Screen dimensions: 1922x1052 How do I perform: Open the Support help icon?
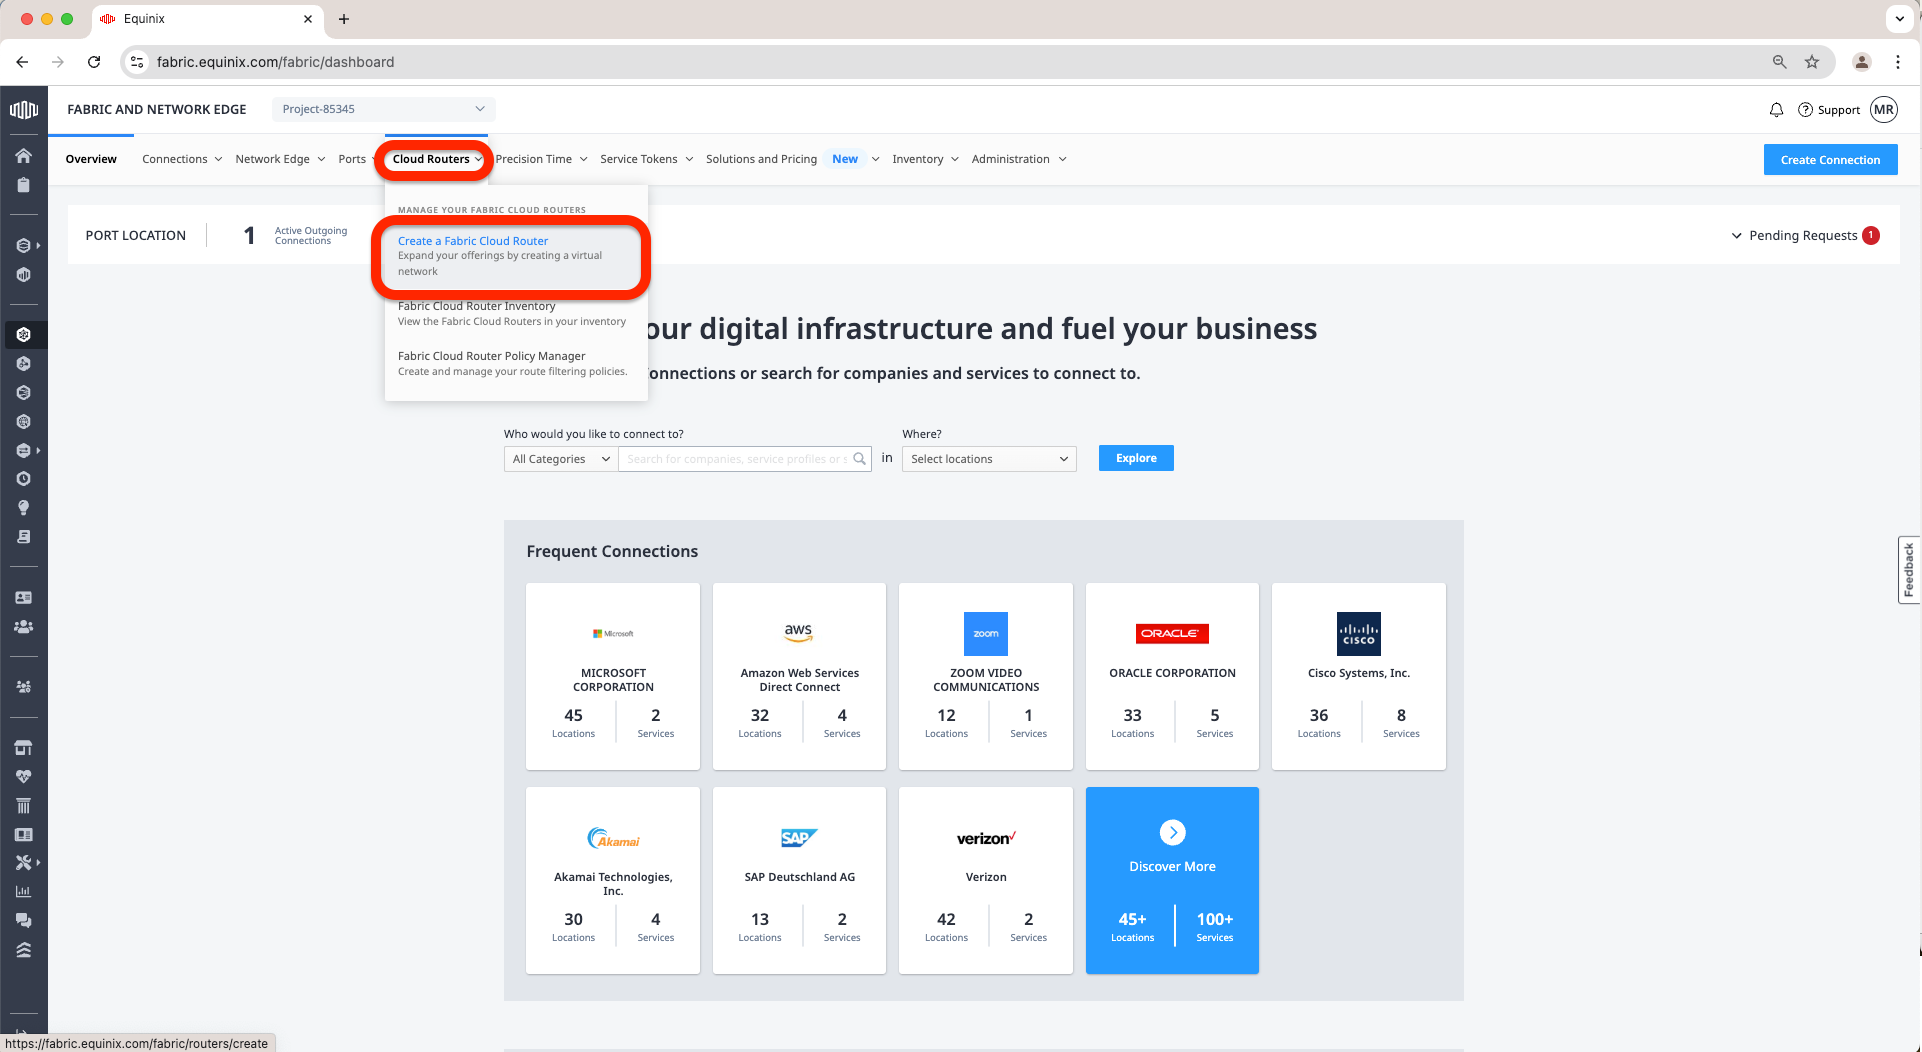click(1806, 110)
